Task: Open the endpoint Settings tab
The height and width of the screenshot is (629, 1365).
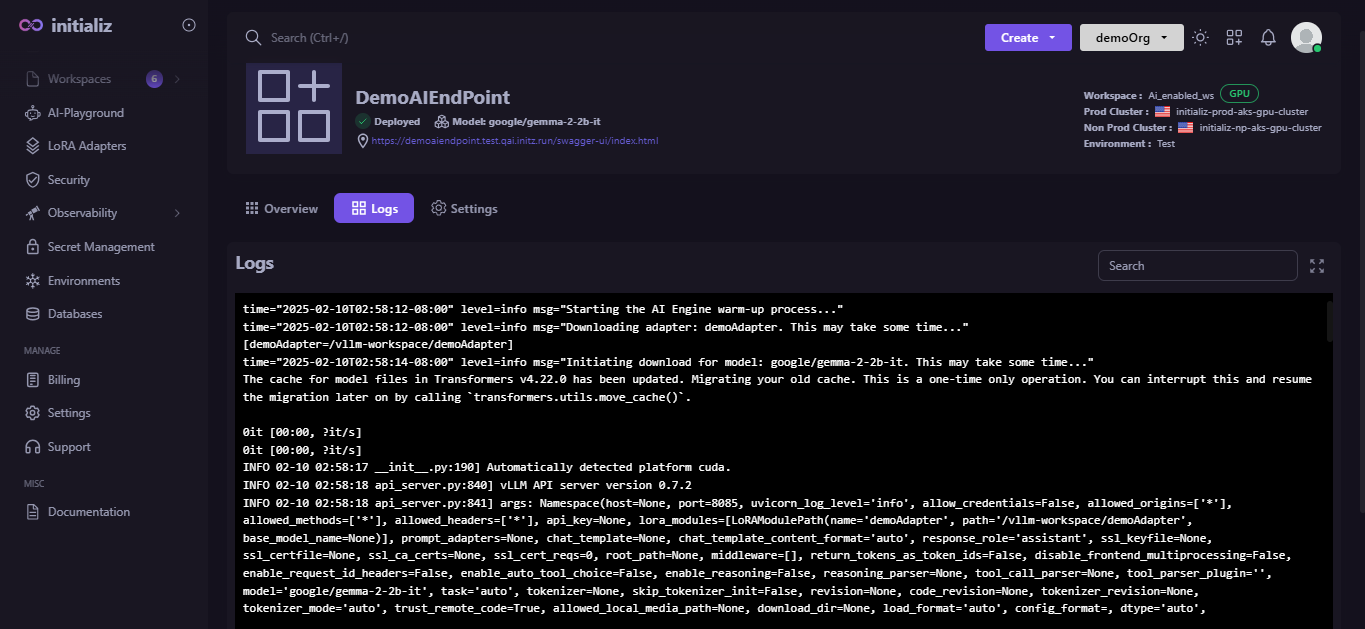Action: (464, 209)
